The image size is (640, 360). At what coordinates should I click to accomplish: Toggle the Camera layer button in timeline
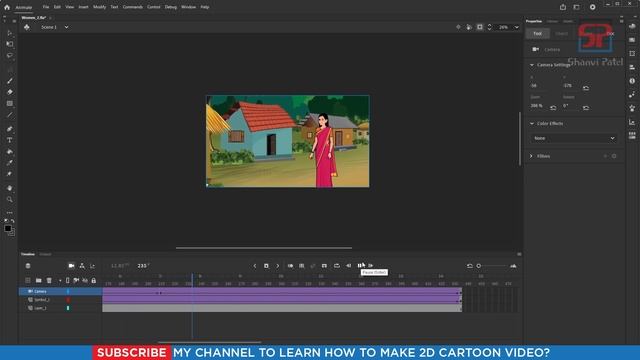pyautogui.click(x=71, y=266)
